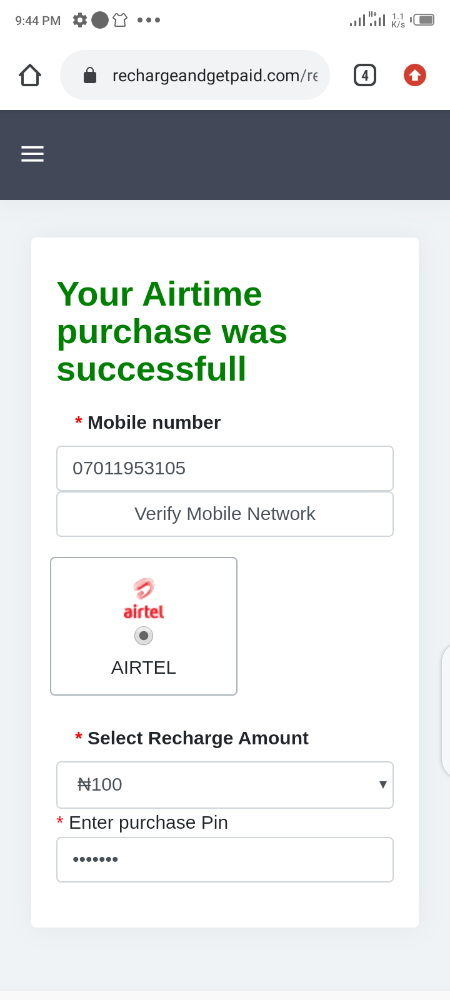450x1000 pixels.
Task: Click the Verify Mobile Network button
Action: [x=225, y=514]
